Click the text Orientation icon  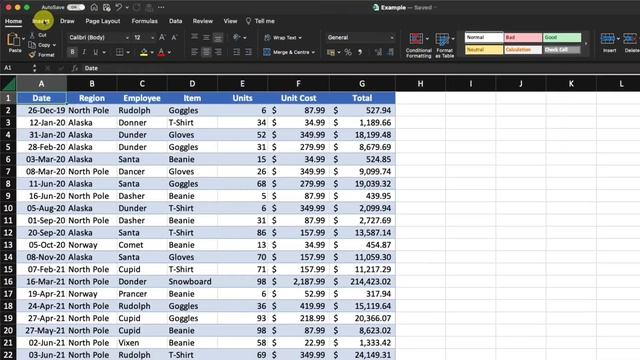click(237, 37)
